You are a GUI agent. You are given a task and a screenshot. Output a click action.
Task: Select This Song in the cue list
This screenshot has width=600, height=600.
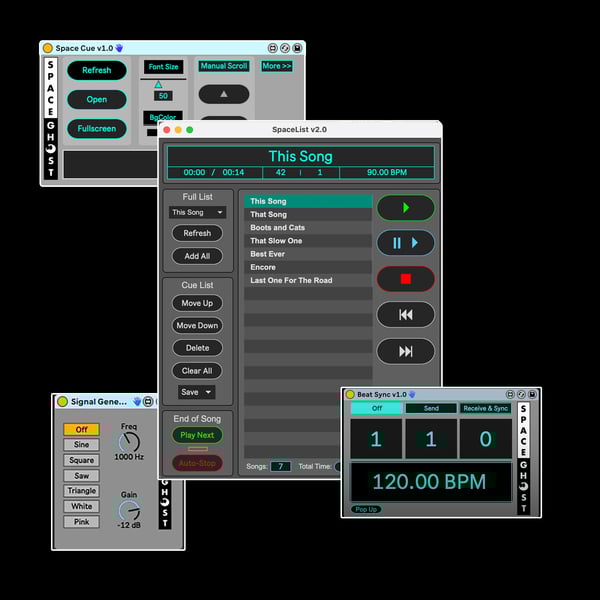click(308, 201)
